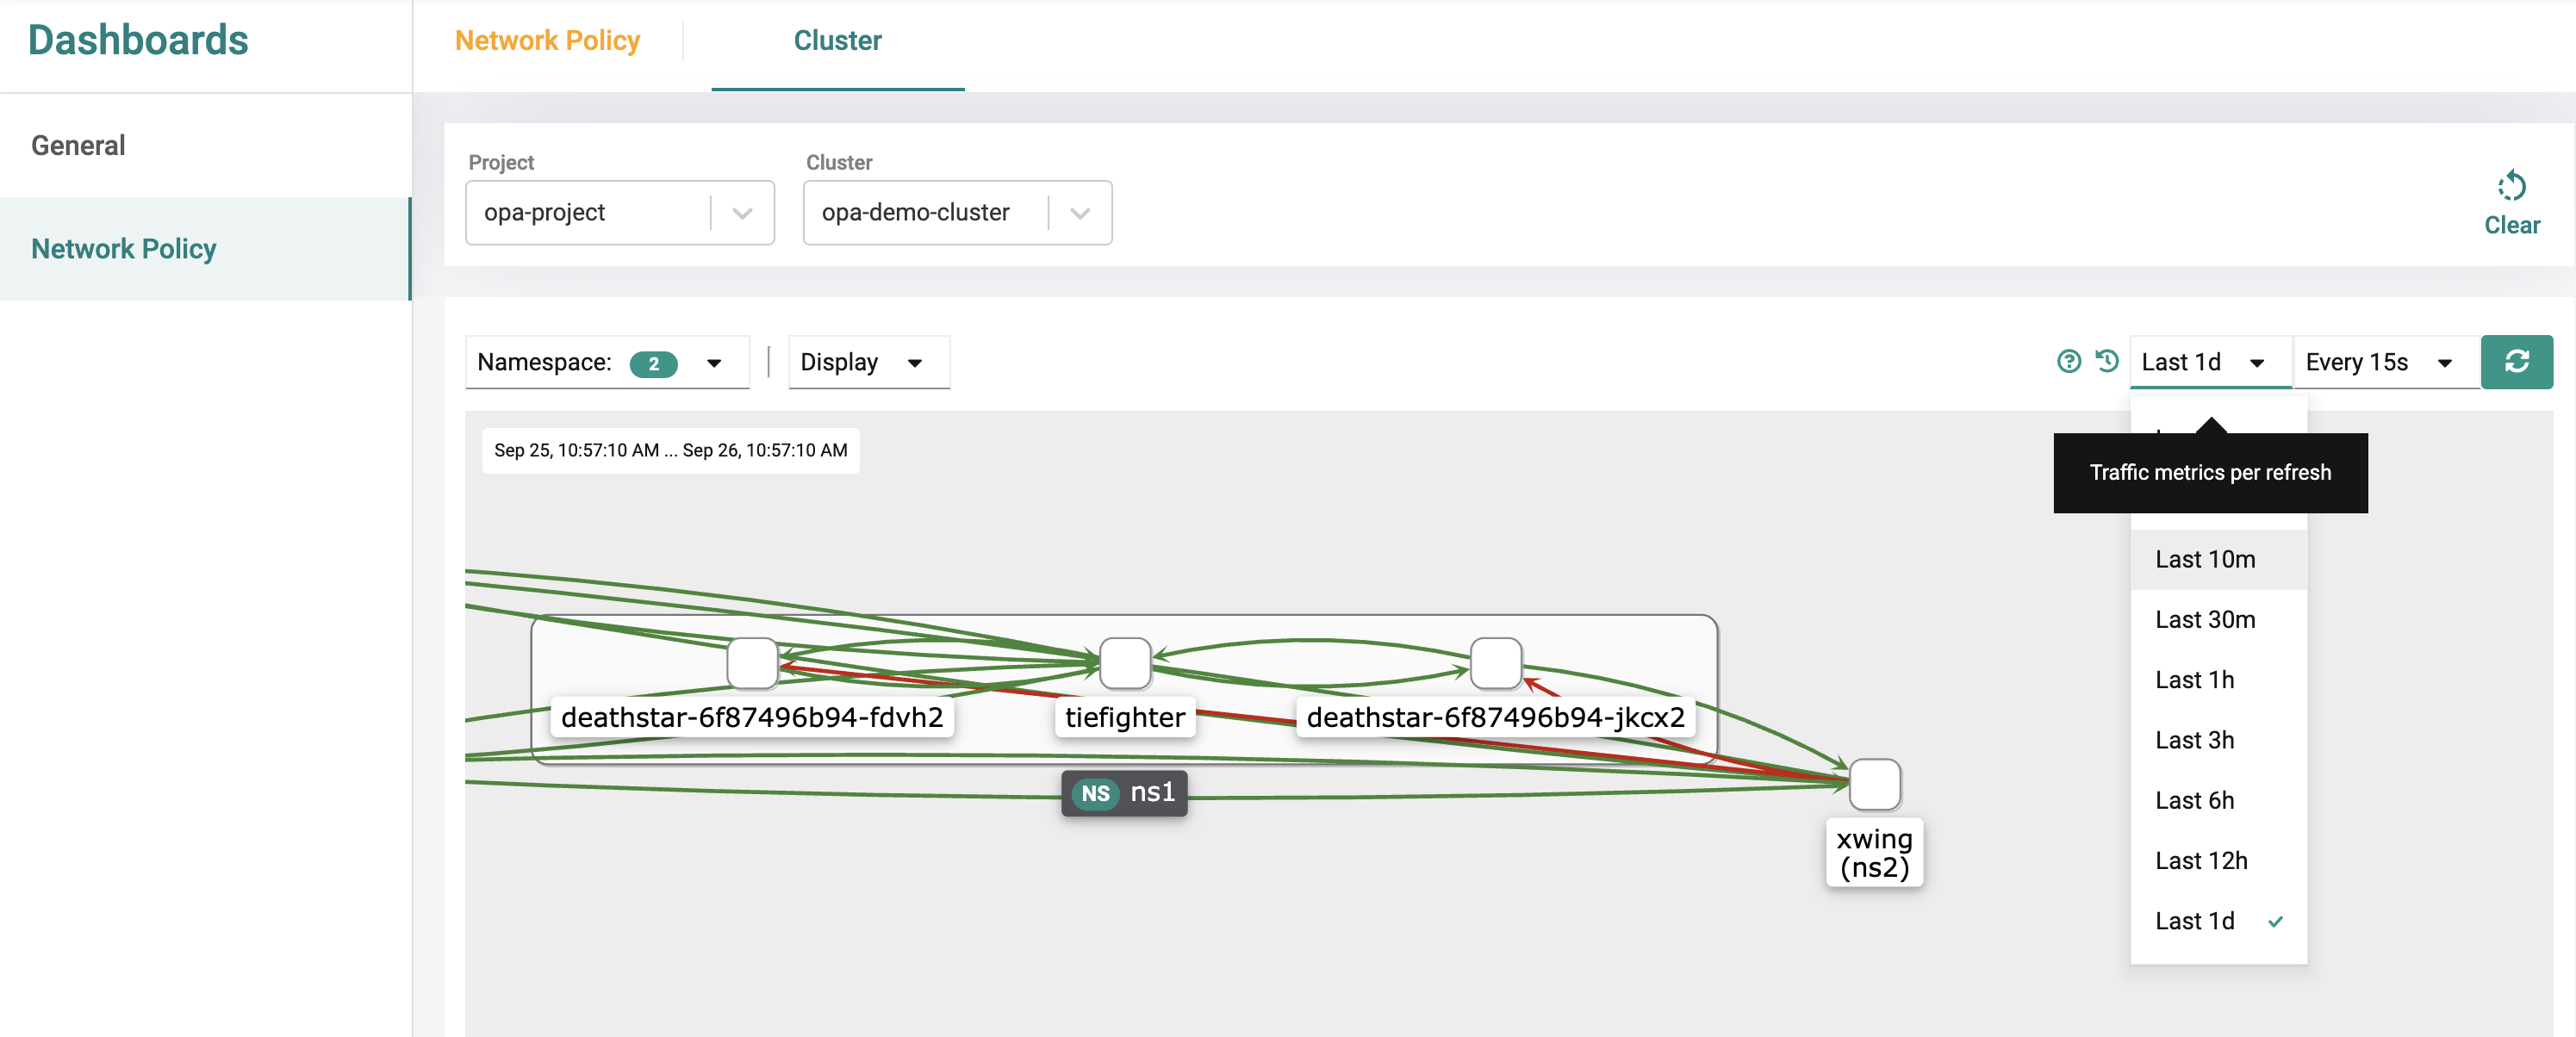Select the tiefighter node square
Viewport: 2576px width, 1037px height.
tap(1124, 662)
